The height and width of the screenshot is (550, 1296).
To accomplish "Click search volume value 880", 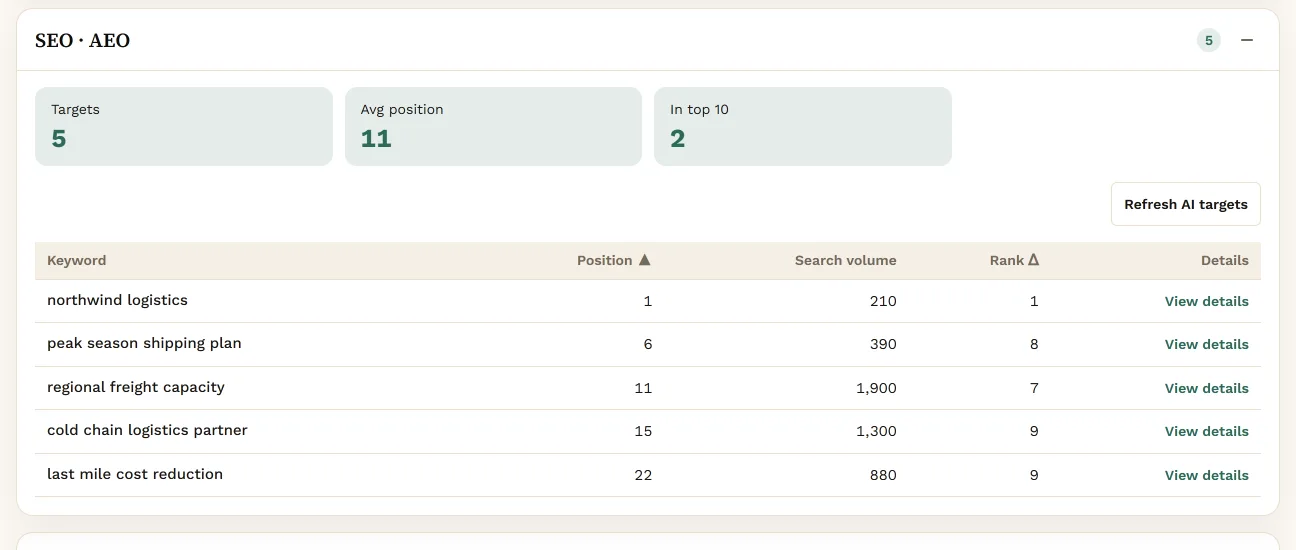I will pos(883,475).
